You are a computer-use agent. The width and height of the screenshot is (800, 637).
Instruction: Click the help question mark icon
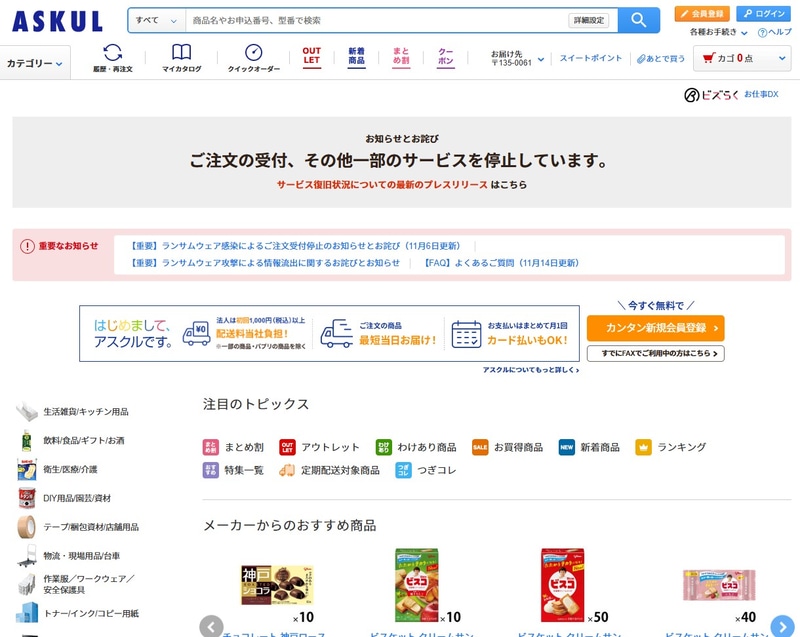pos(762,33)
